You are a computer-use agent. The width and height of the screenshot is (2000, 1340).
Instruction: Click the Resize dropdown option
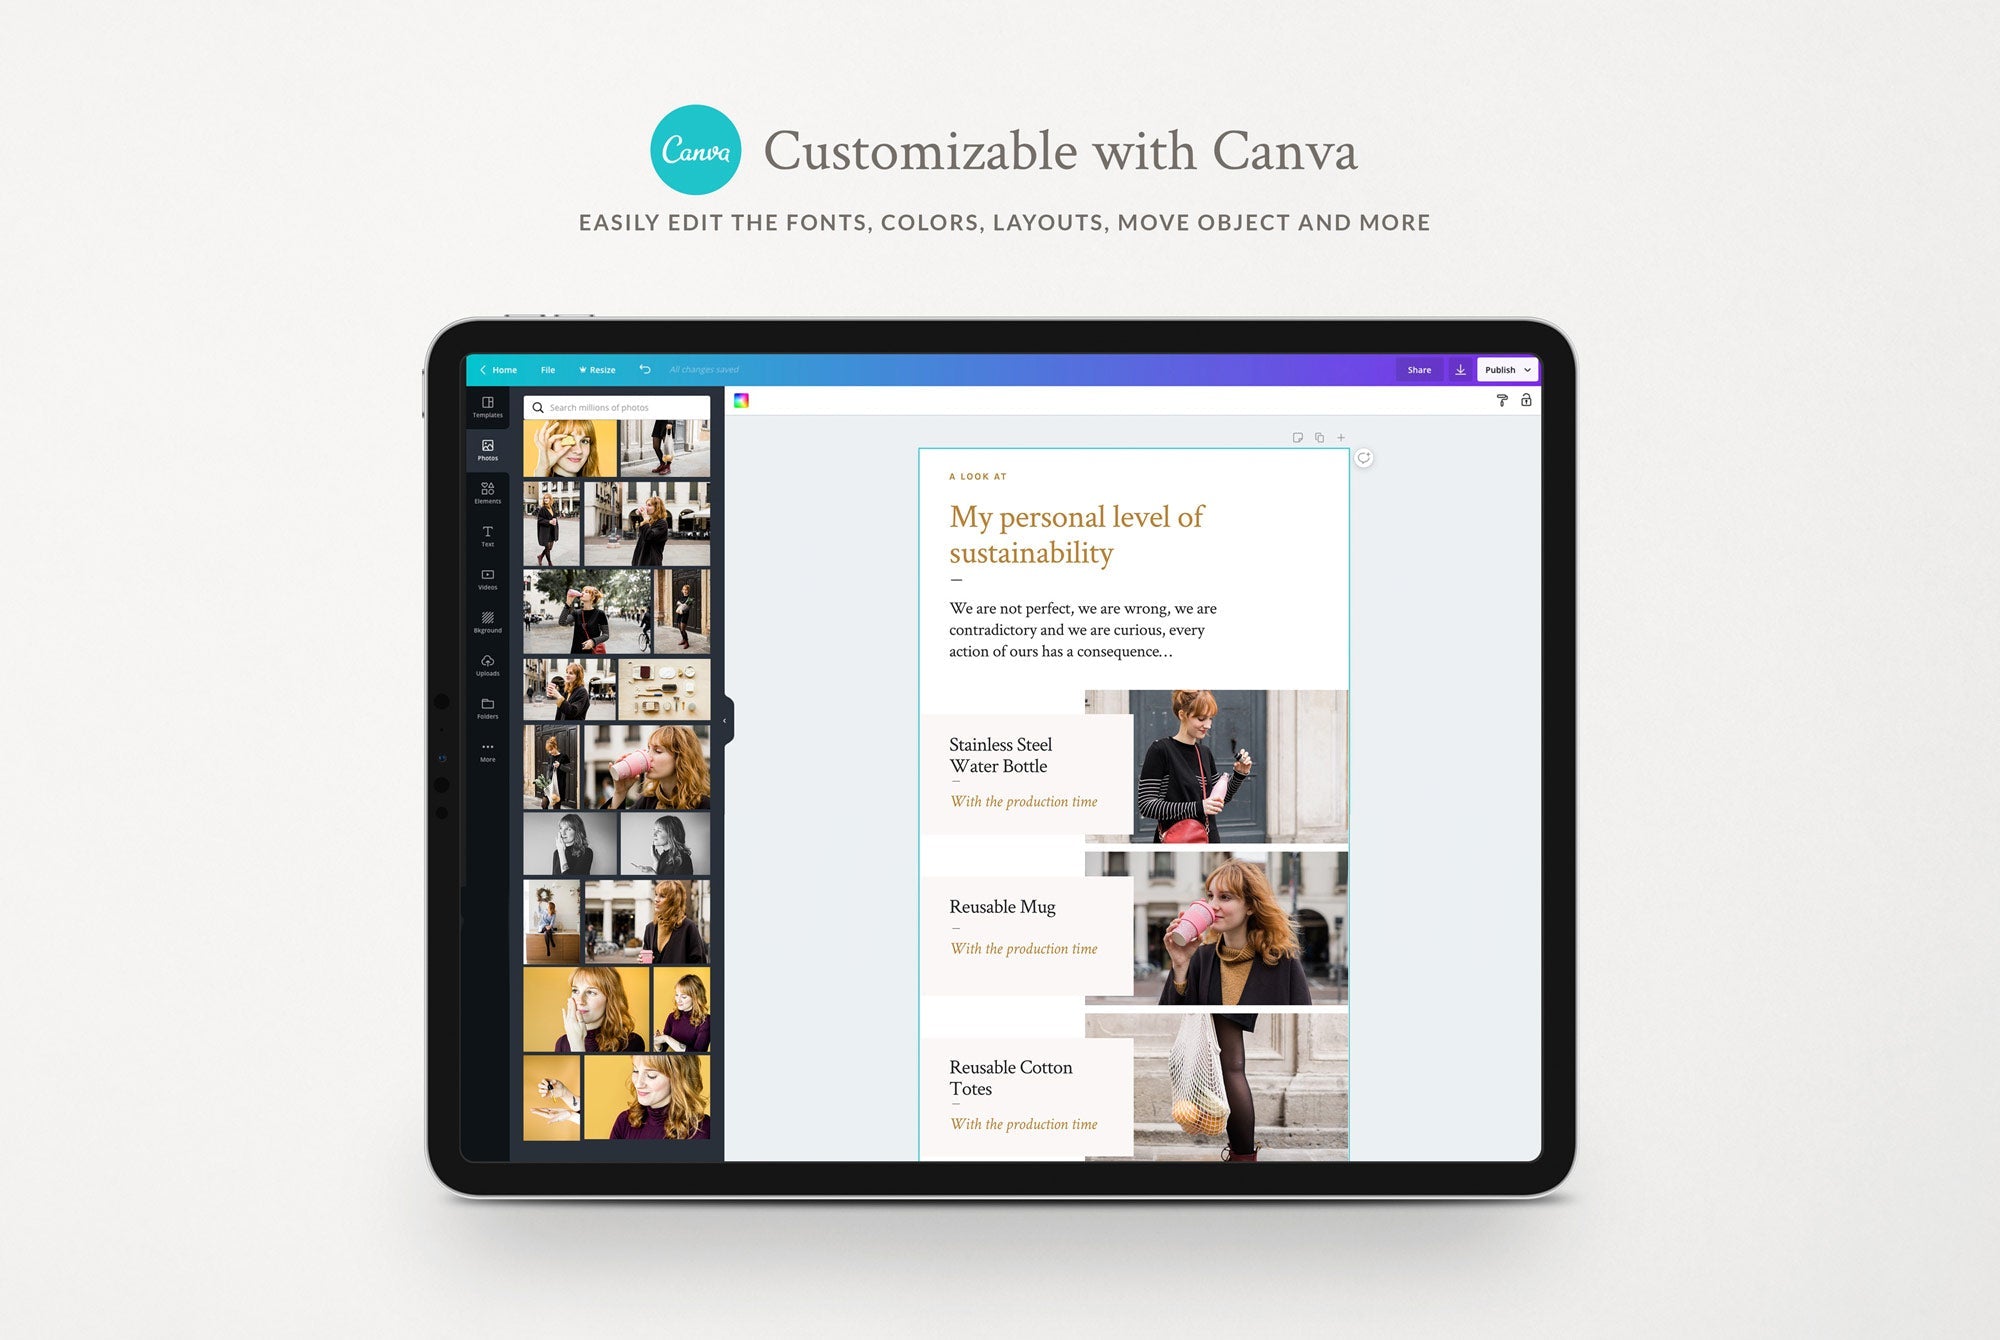[596, 369]
